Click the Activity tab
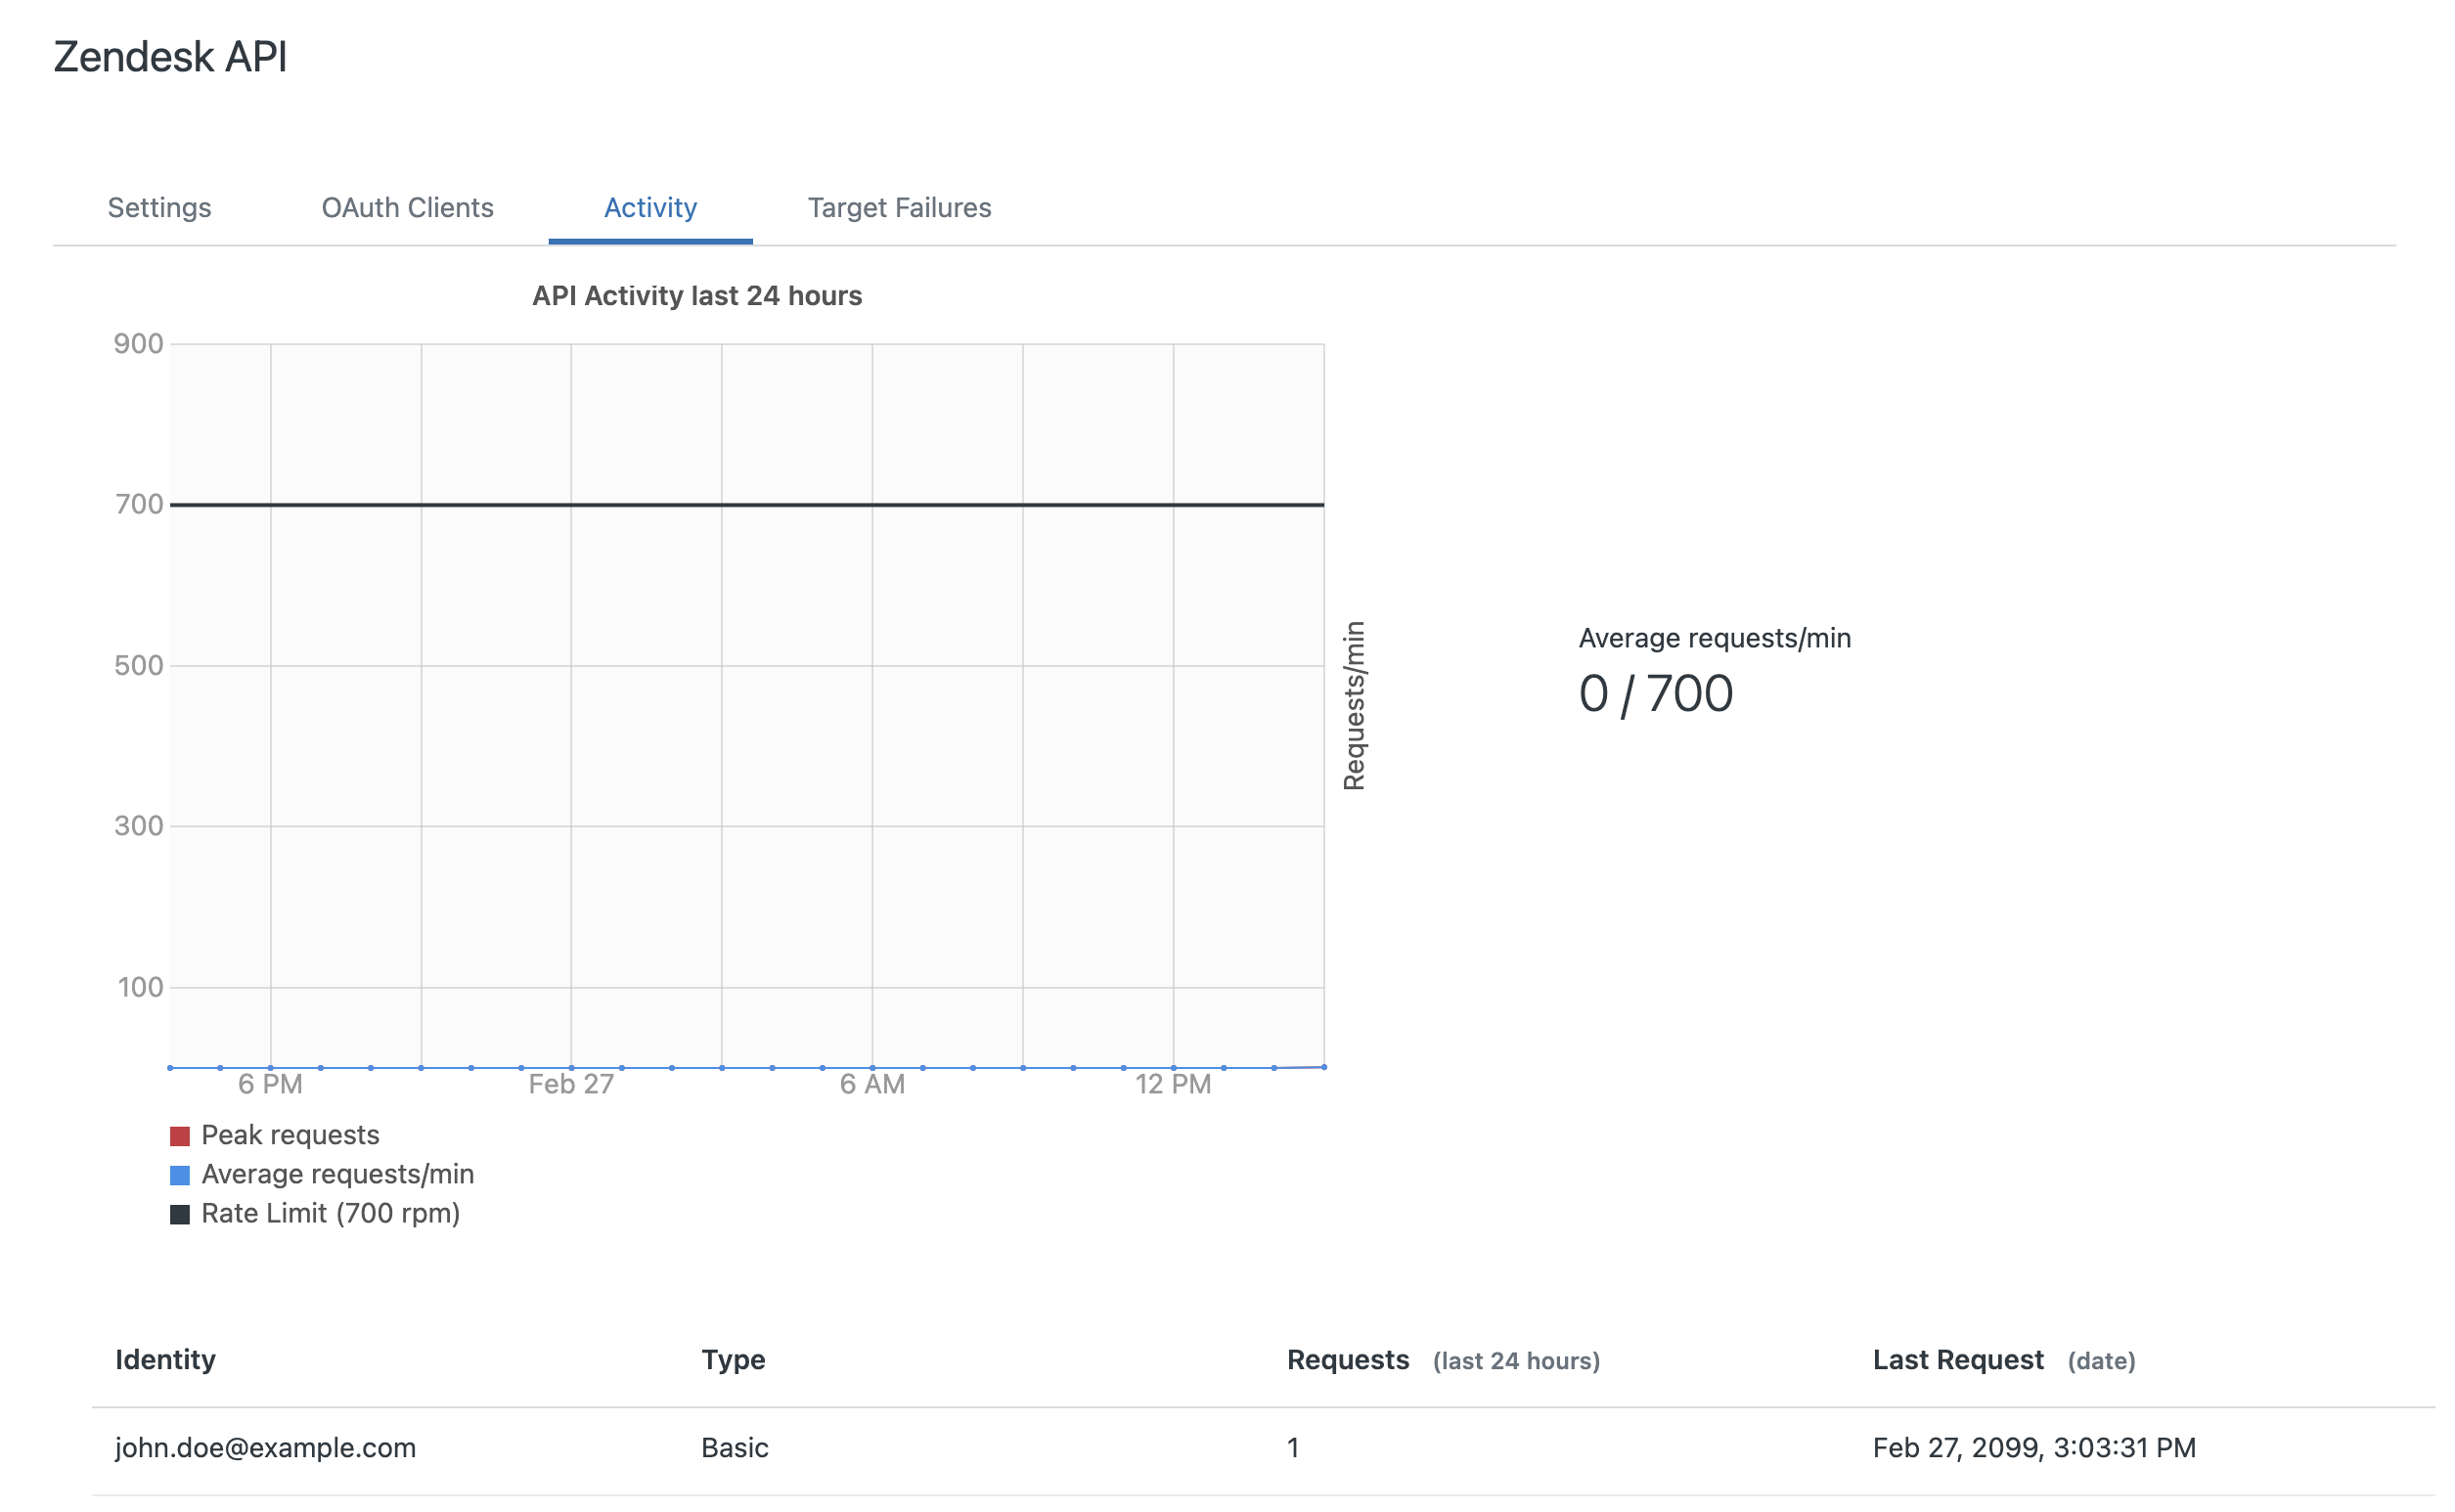The image size is (2455, 1512). tap(650, 207)
